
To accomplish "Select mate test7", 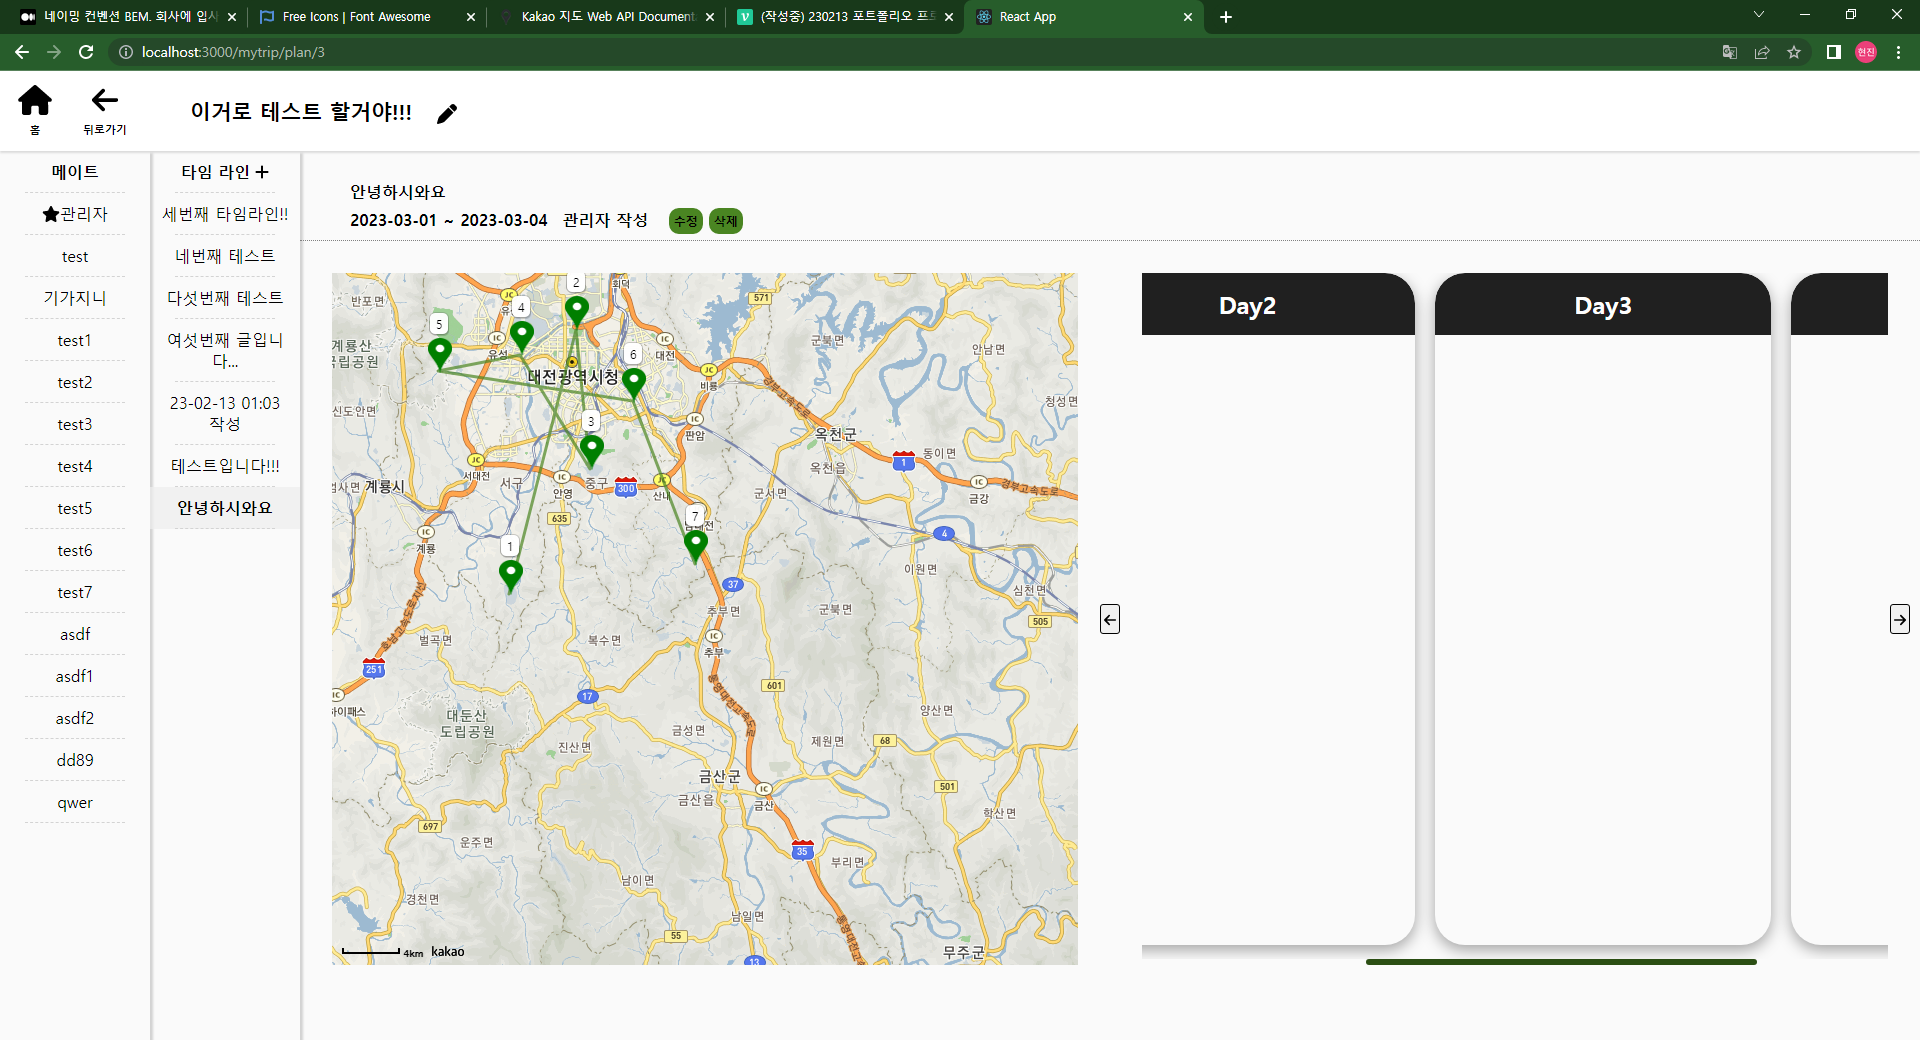I will pyautogui.click(x=75, y=593).
